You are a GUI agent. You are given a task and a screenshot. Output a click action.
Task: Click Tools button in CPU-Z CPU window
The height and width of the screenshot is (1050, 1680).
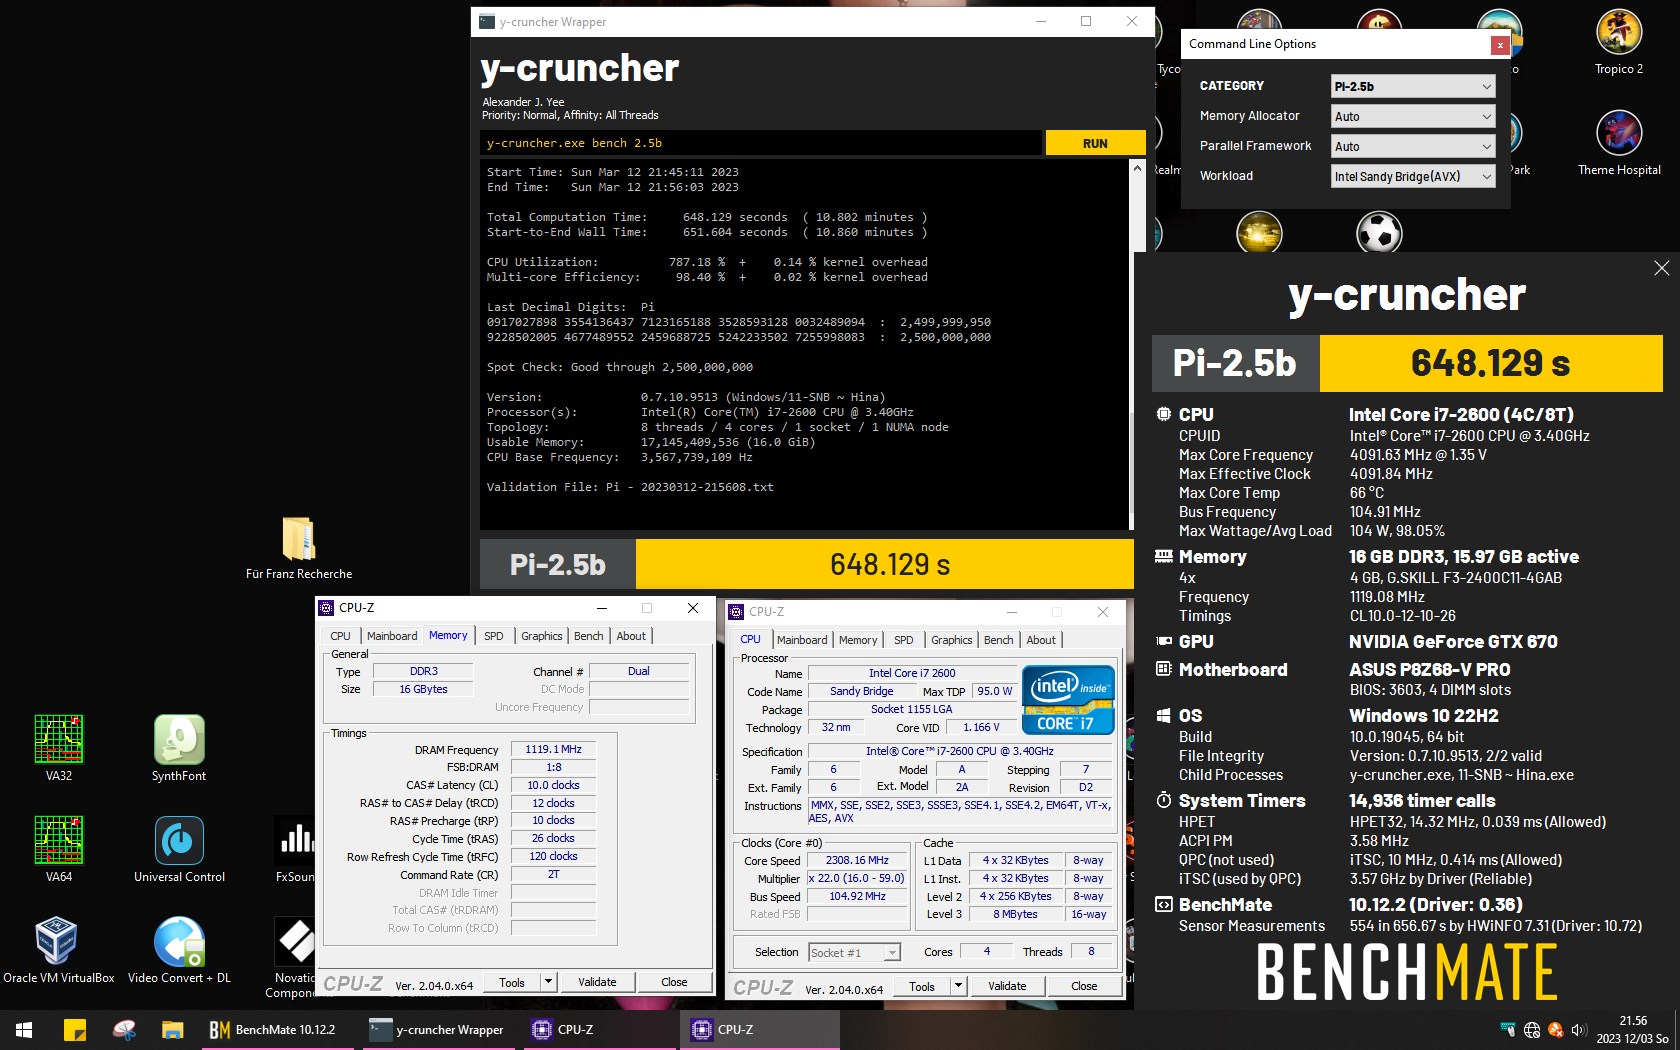(922, 986)
